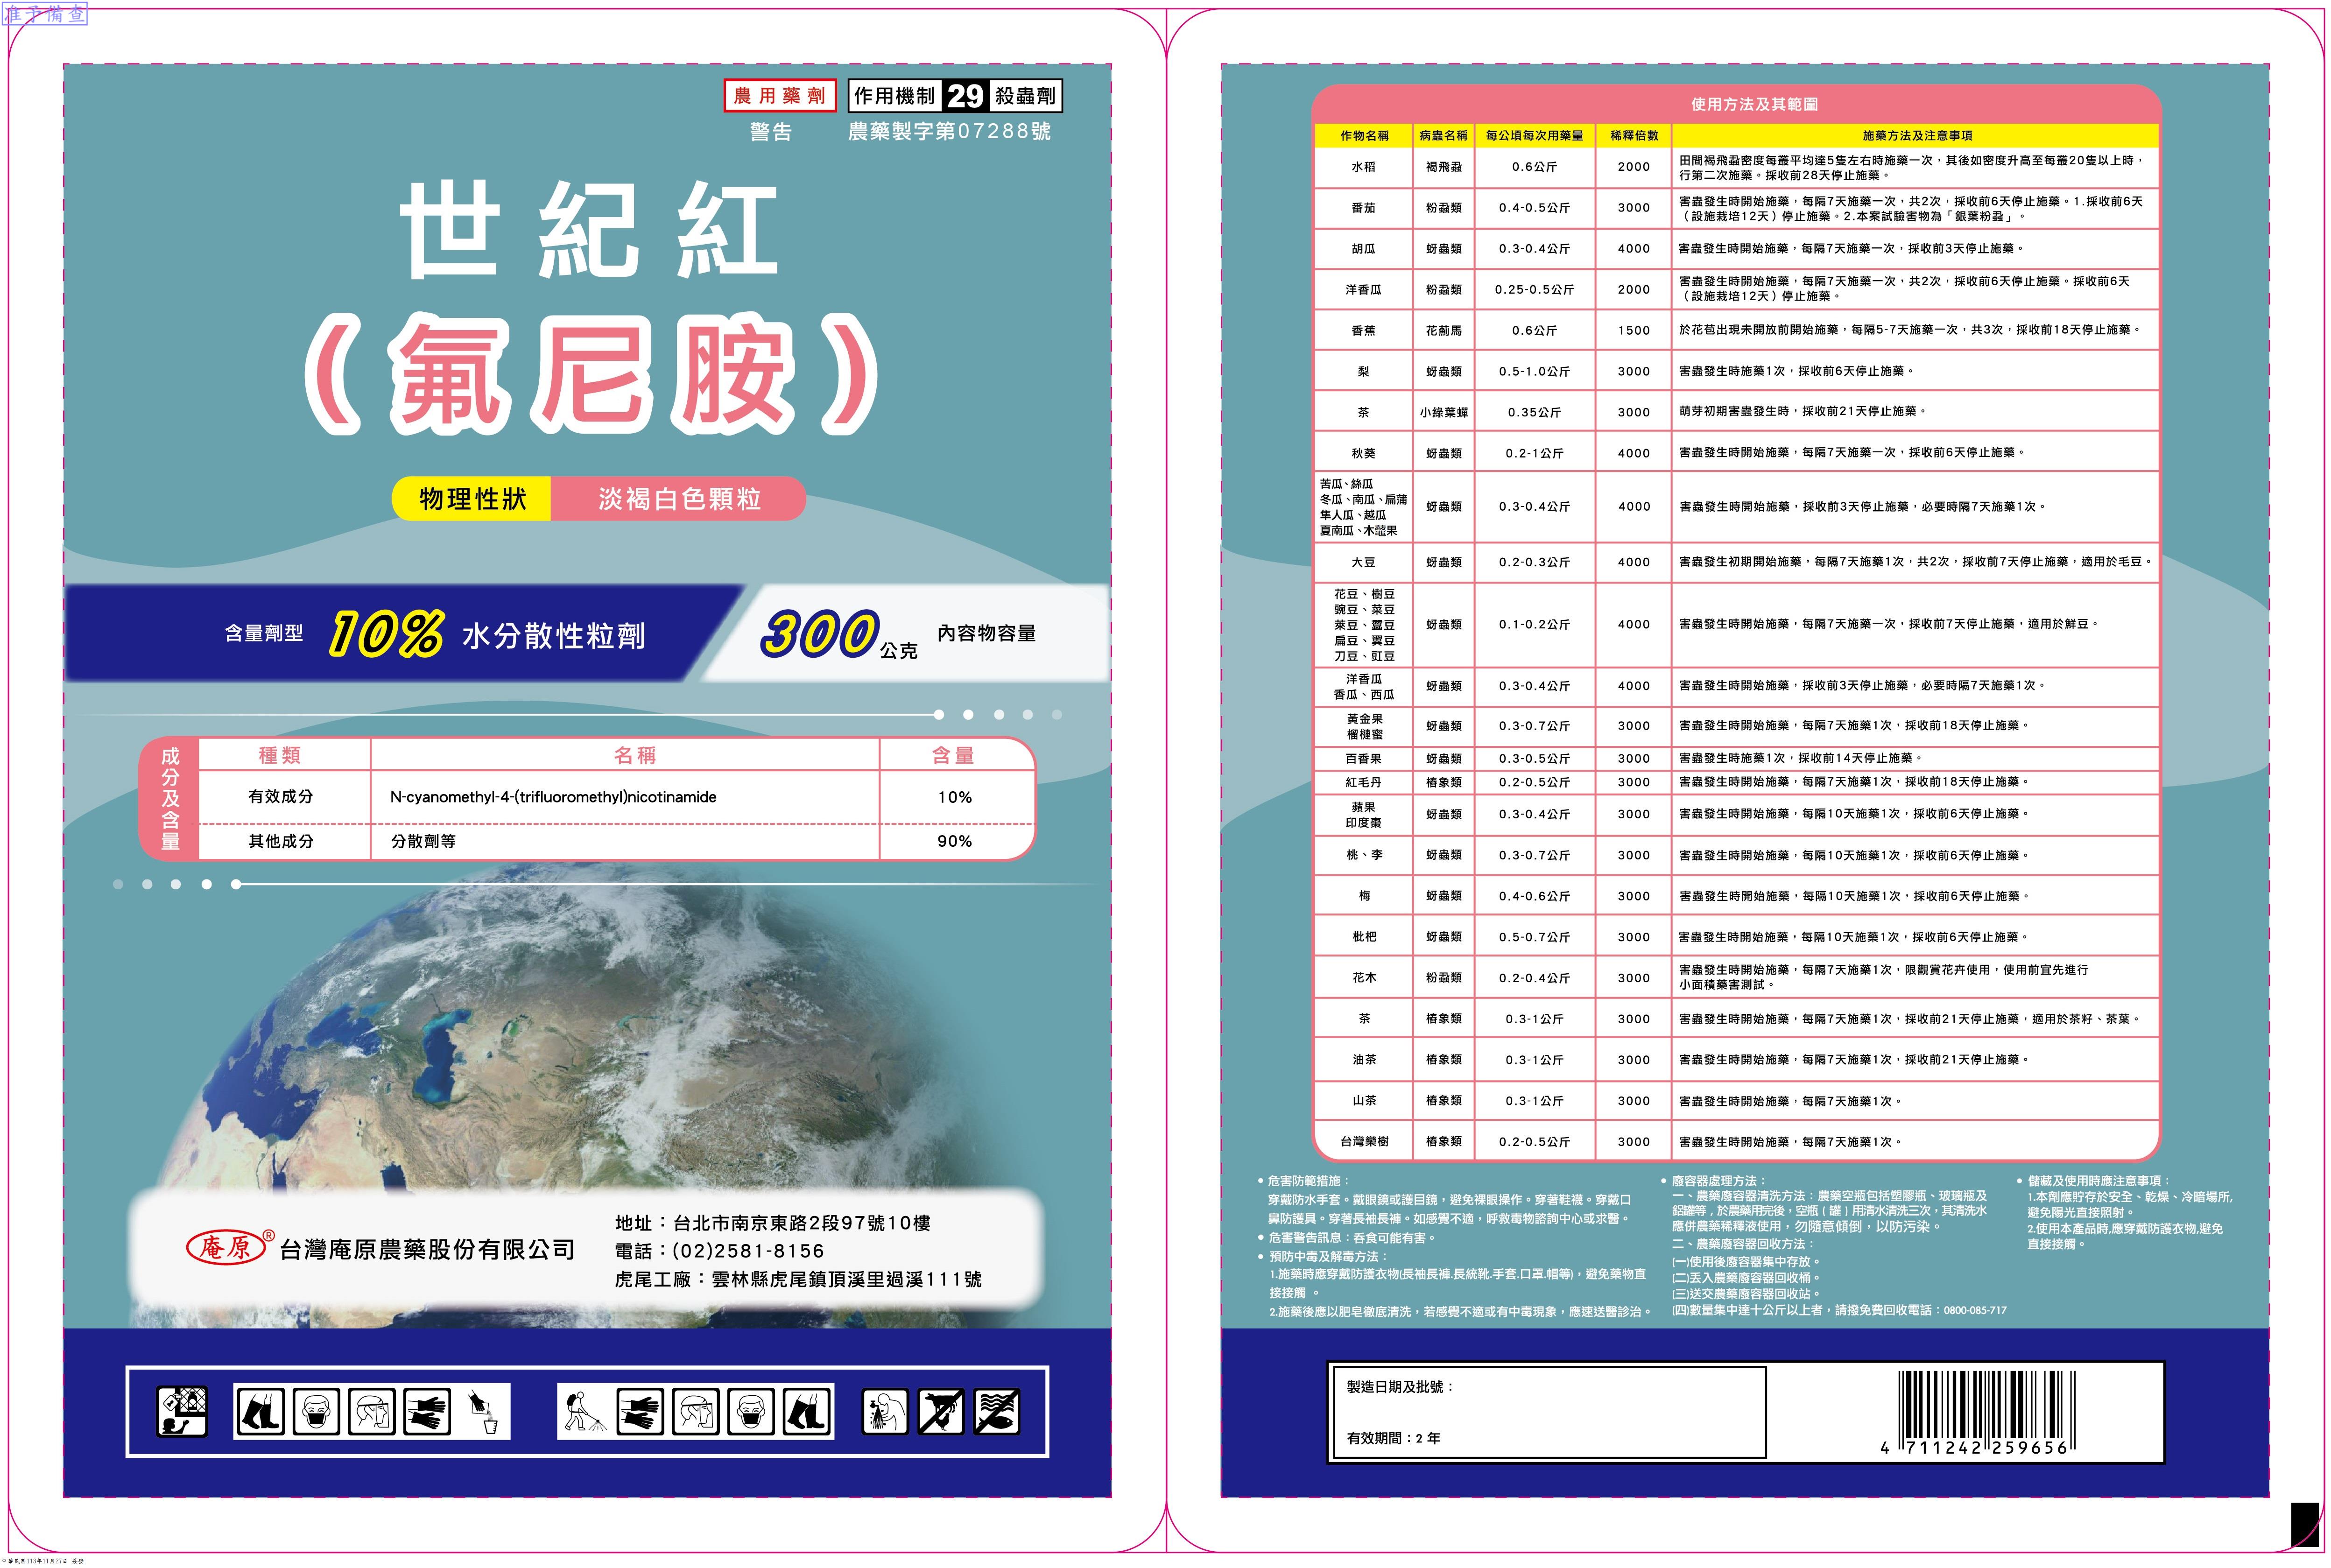The height and width of the screenshot is (1568, 2331).
Task: Click the face mask pictogram in the spraying group
Action: 751,1412
